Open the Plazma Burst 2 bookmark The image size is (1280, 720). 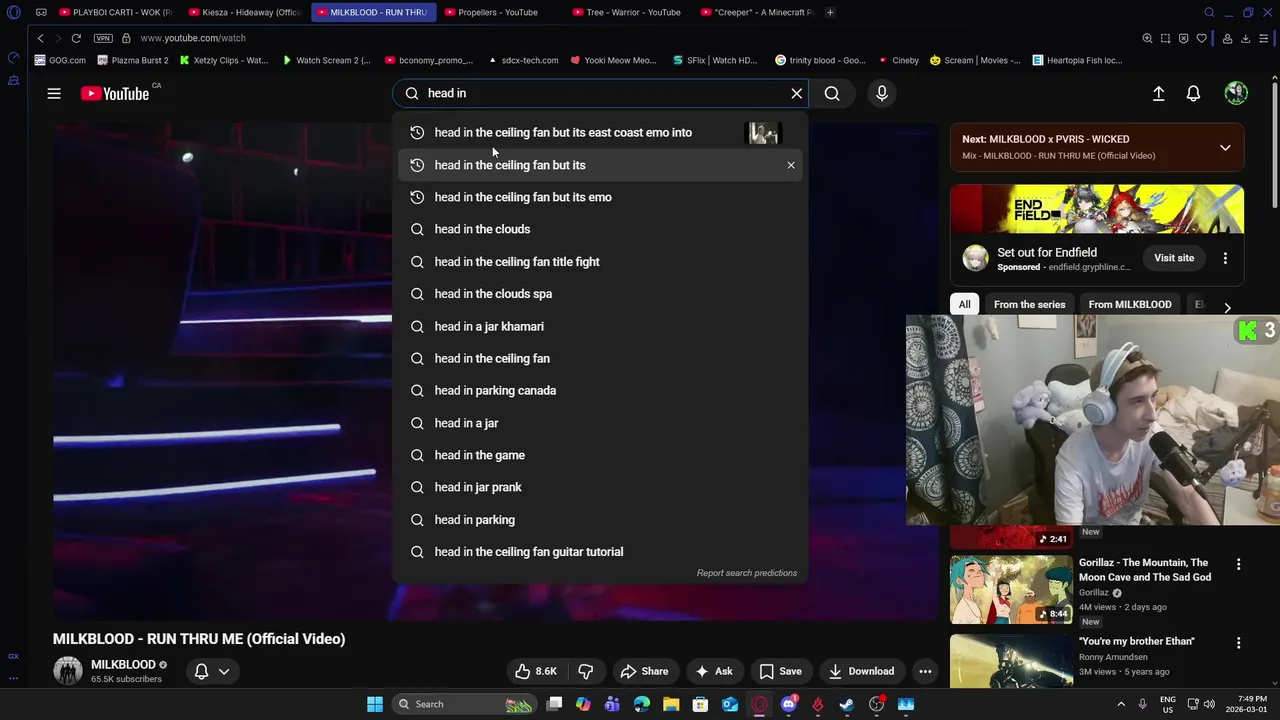coord(133,60)
